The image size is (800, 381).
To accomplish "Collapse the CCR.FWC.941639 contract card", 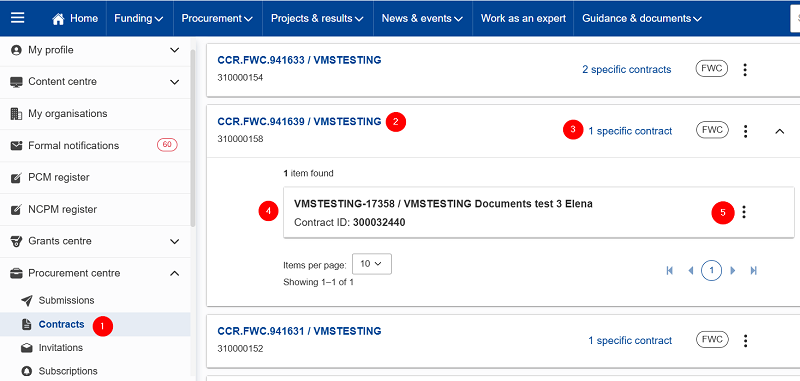I will [780, 131].
